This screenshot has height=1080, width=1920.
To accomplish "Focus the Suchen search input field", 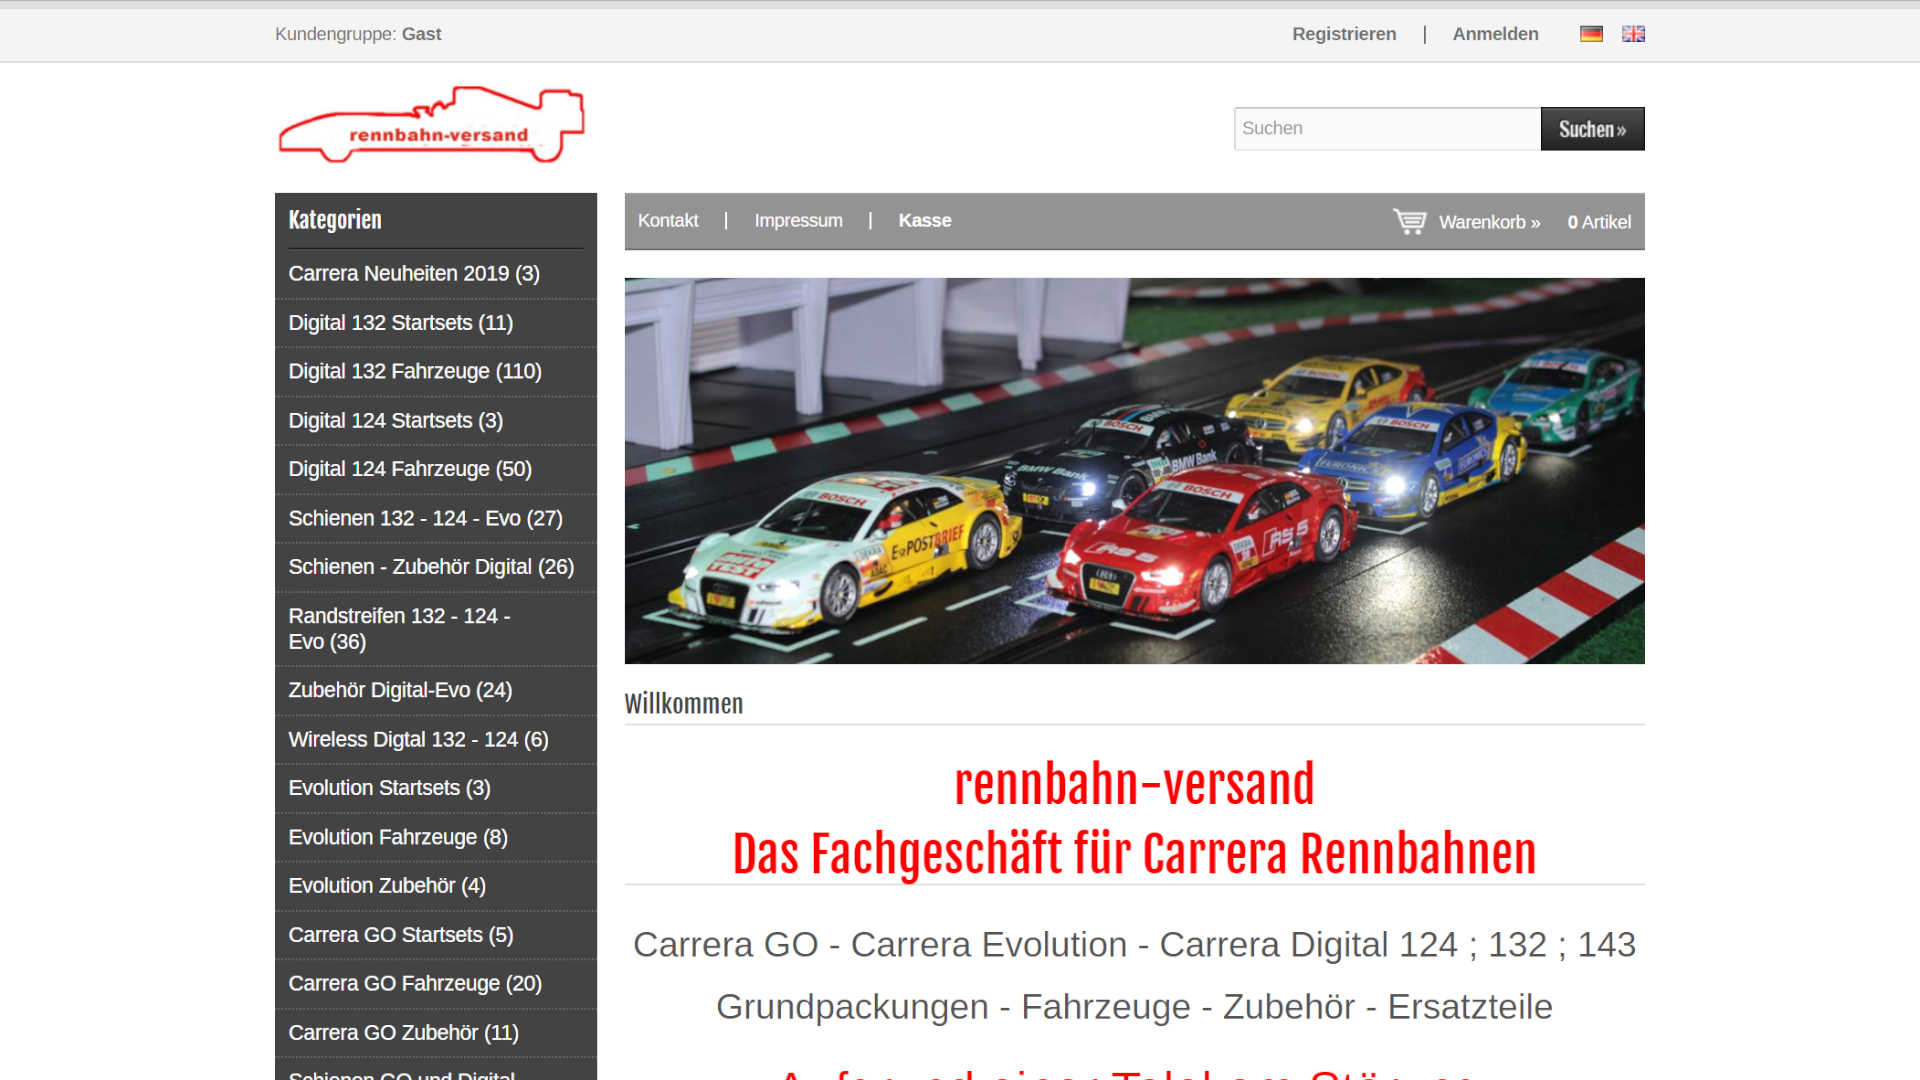I will coord(1386,129).
